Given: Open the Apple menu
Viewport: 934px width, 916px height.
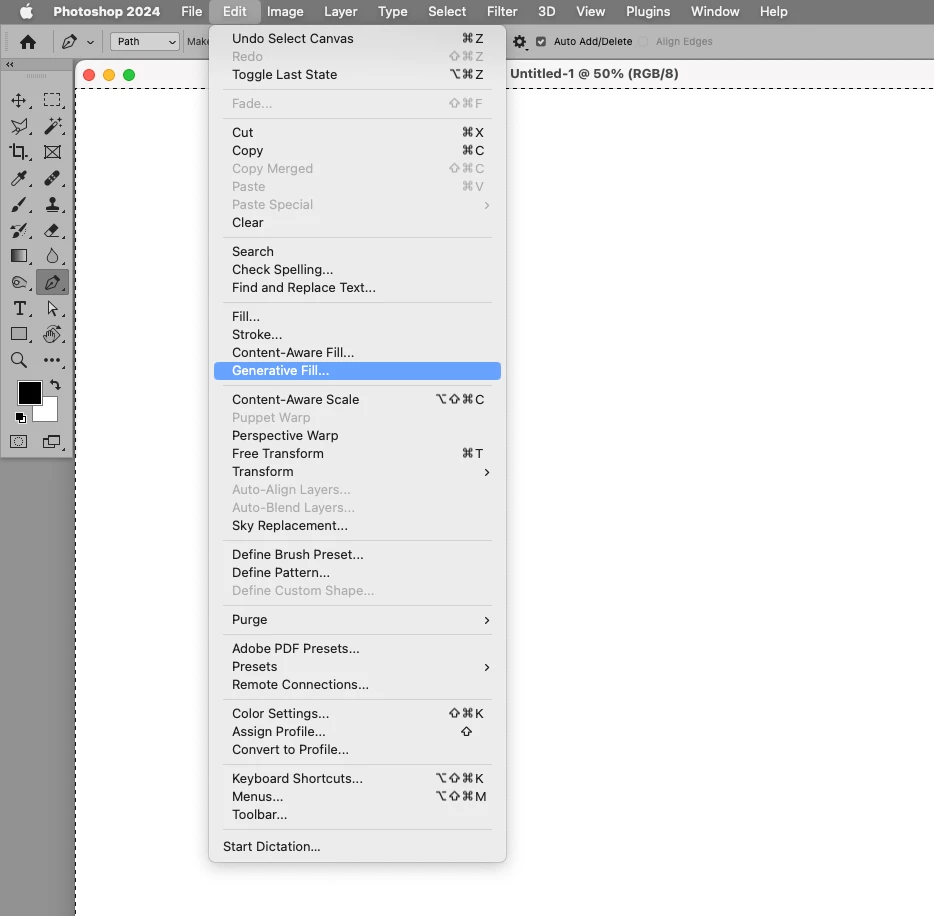Looking at the screenshot, I should click(26, 11).
